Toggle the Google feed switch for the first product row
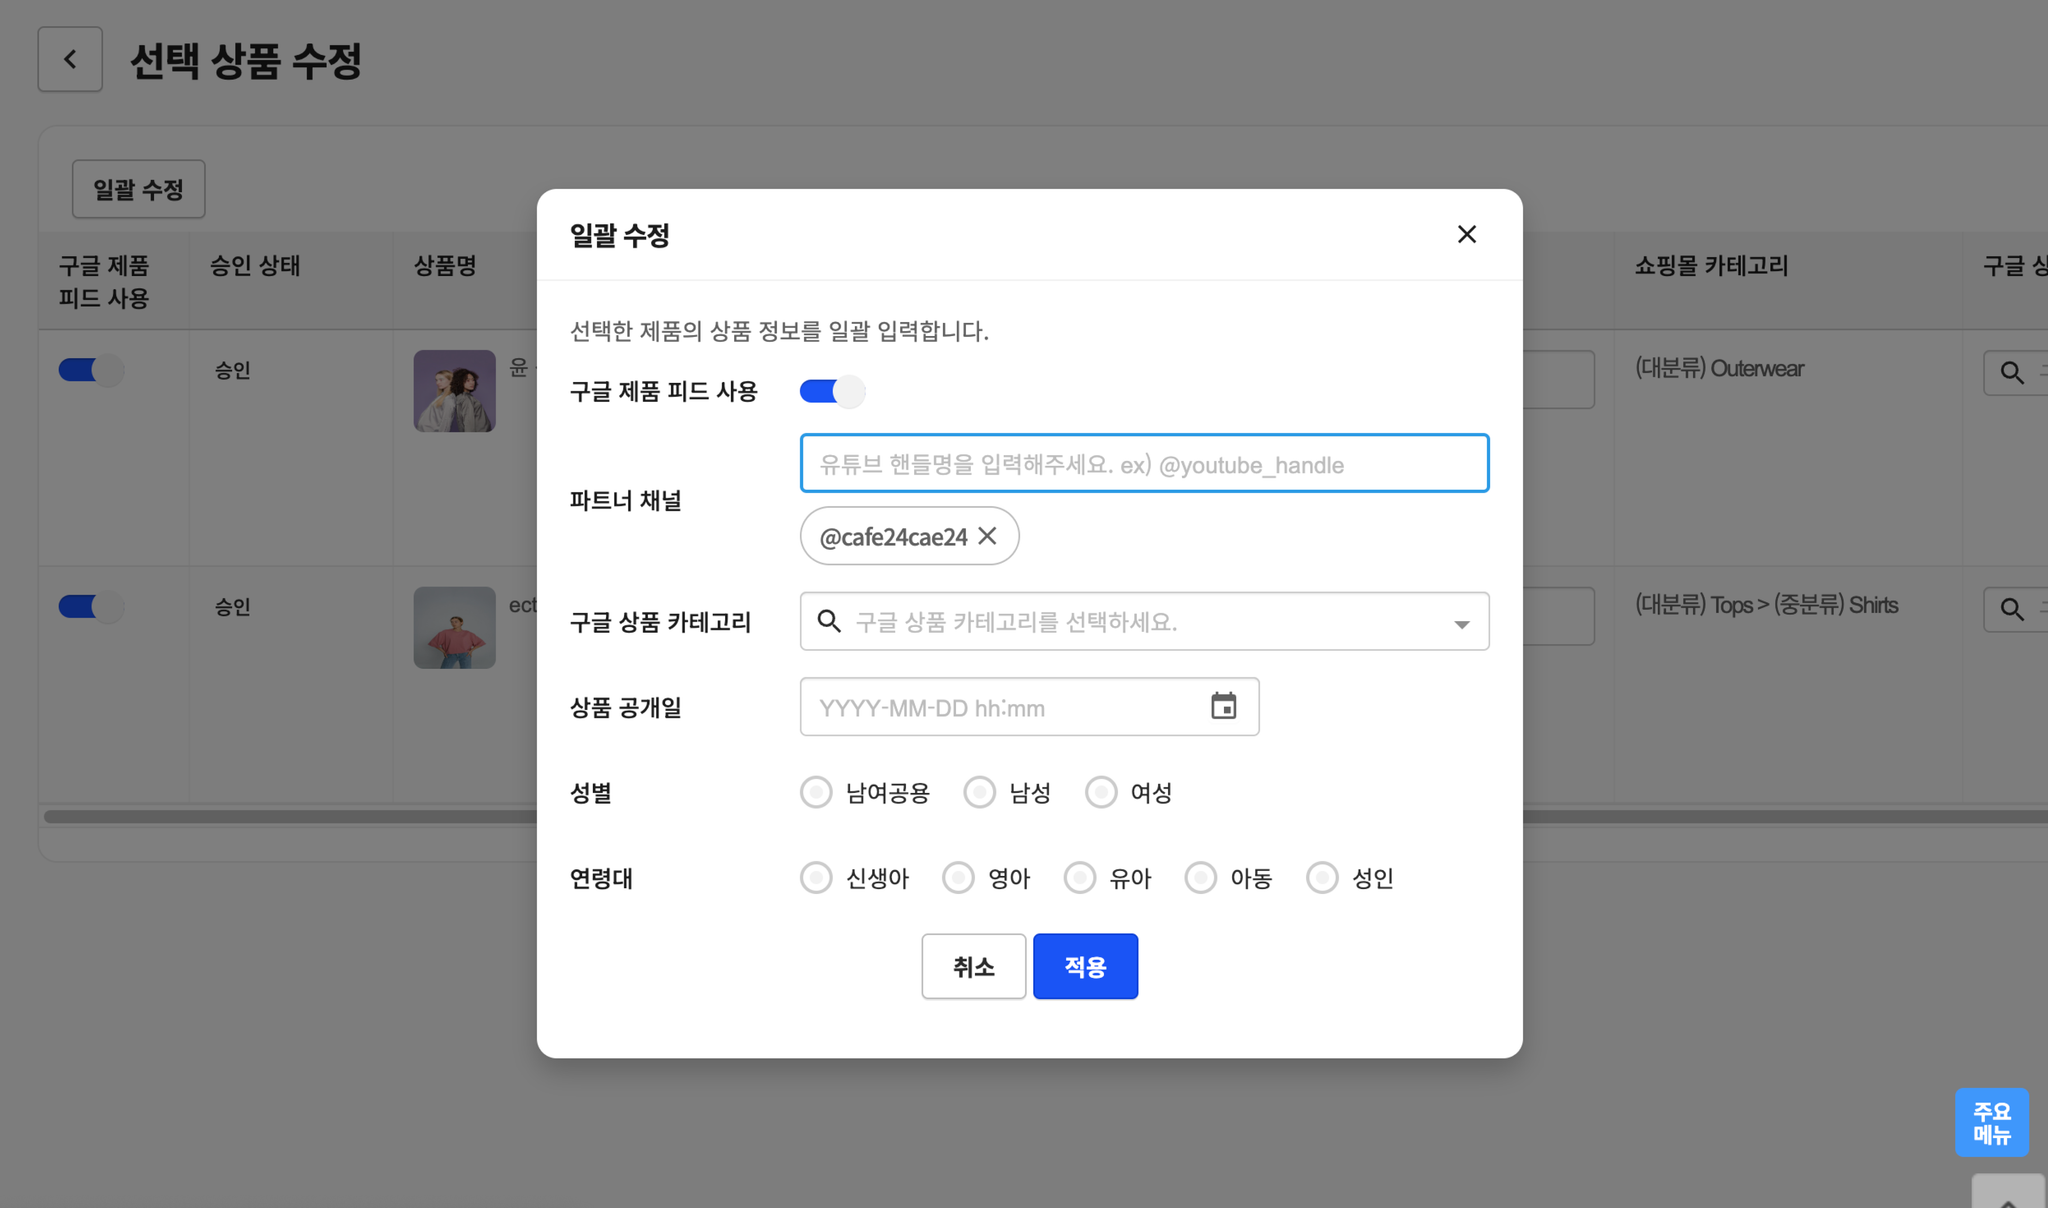Screen dimensions: 2048x1208 91,370
